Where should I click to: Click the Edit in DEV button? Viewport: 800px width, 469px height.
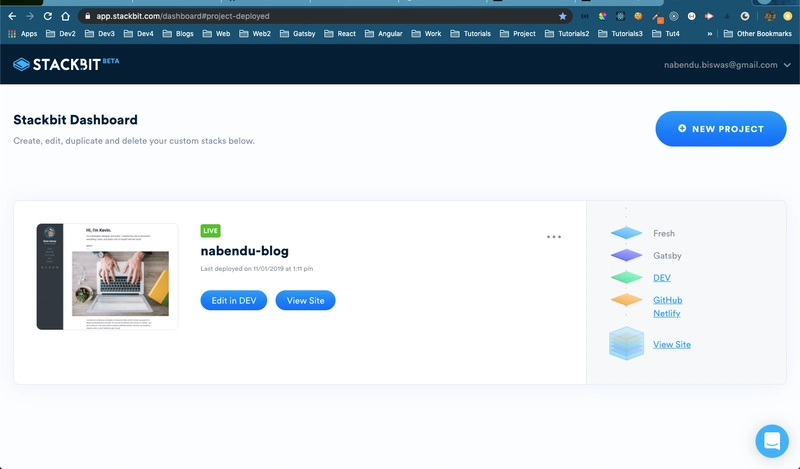pos(234,301)
